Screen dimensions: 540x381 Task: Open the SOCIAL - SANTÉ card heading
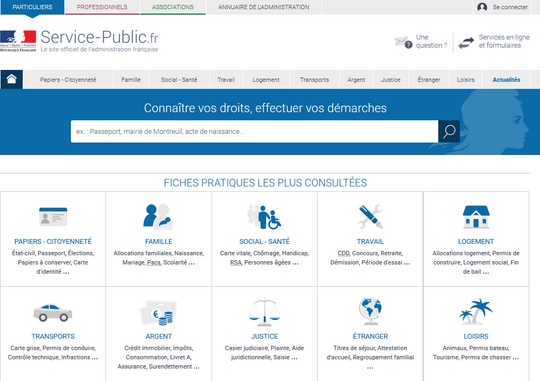tap(264, 241)
